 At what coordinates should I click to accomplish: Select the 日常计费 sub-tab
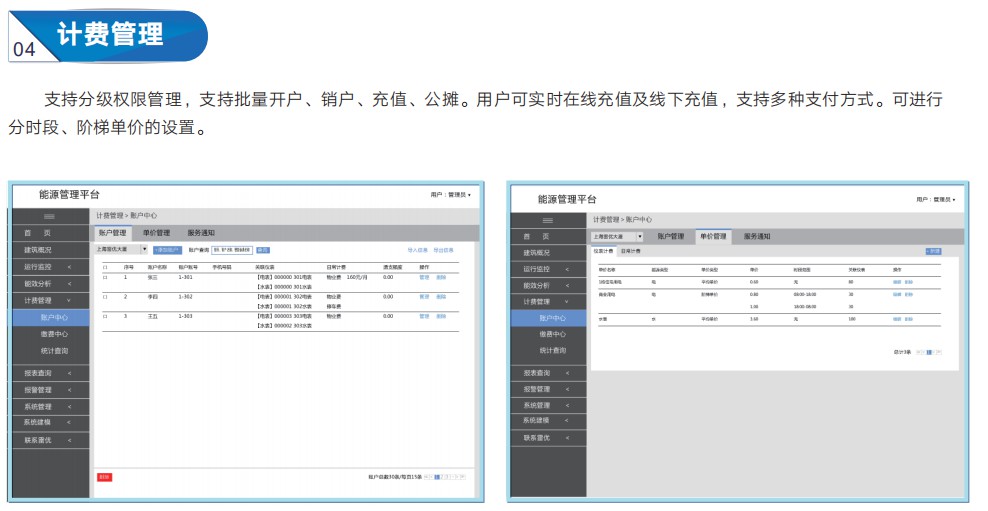631,251
